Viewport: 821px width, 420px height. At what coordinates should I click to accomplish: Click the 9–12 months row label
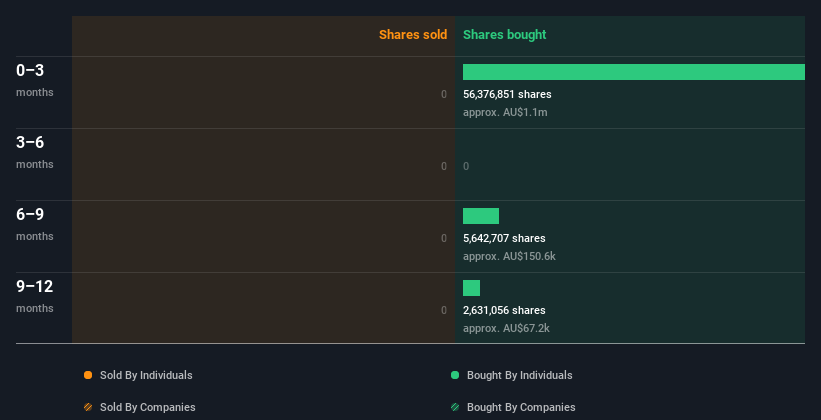click(x=35, y=296)
